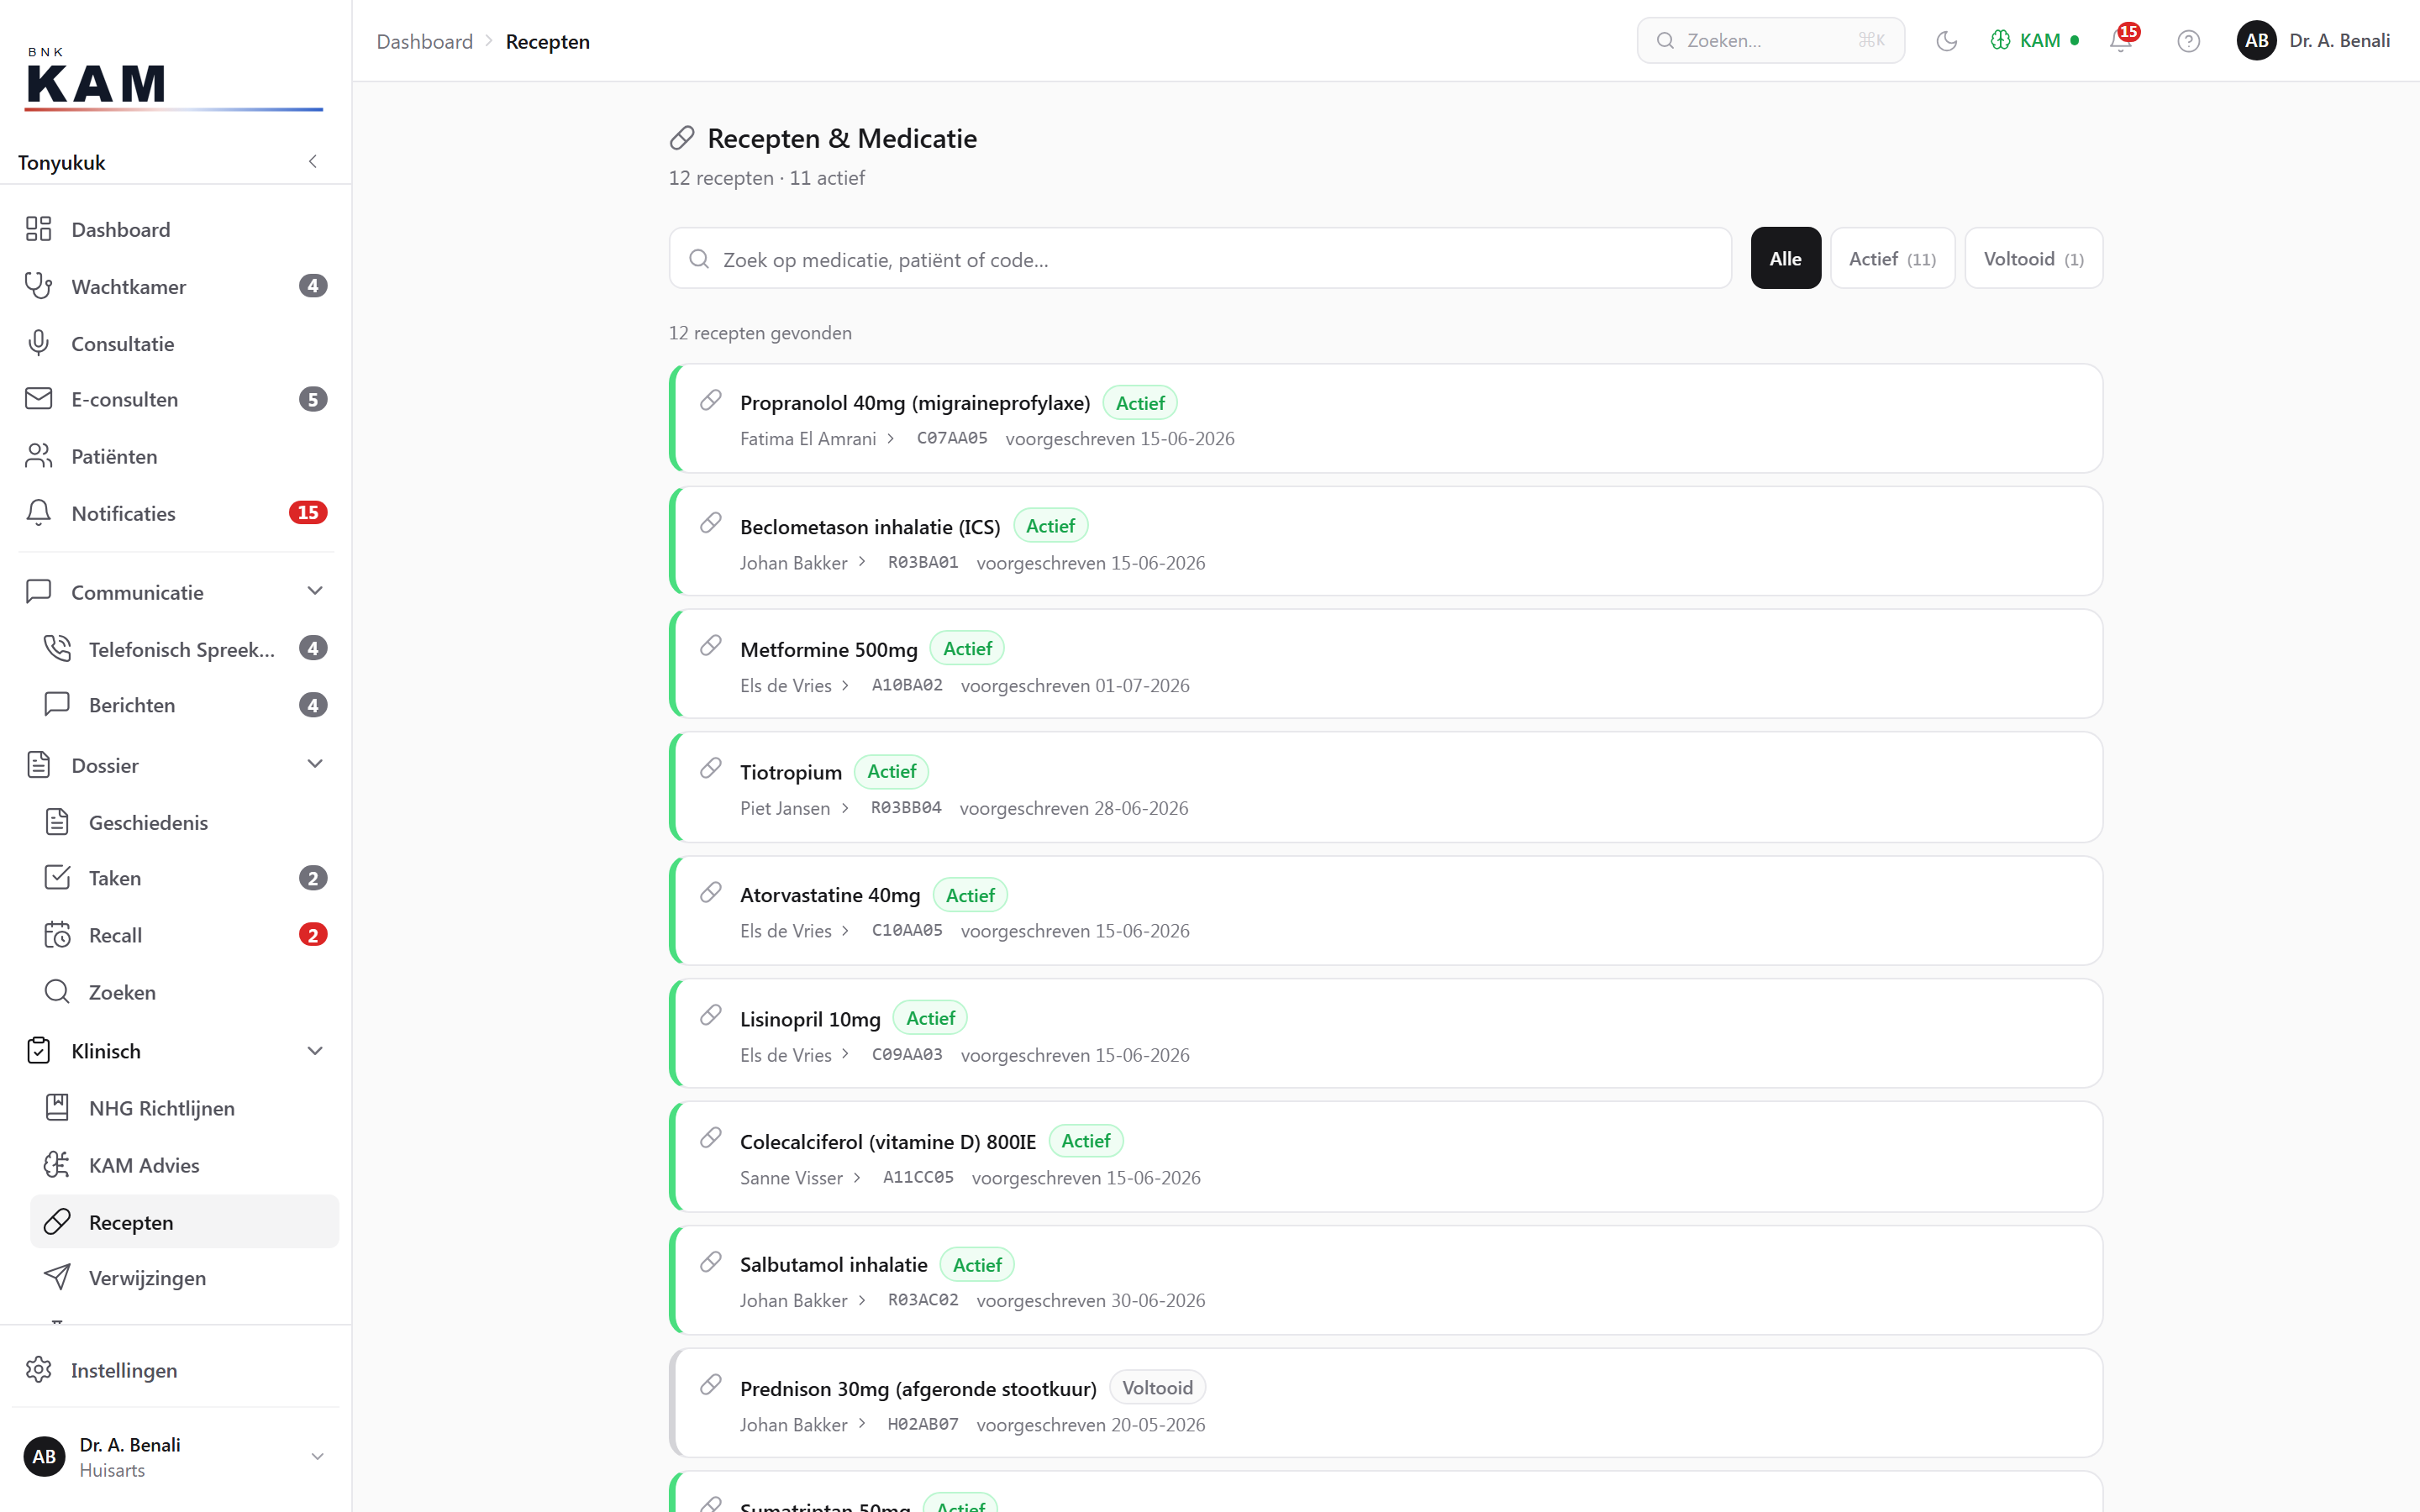The height and width of the screenshot is (1512, 2420).
Task: Collapse the Klinisch section
Action: click(176, 1051)
